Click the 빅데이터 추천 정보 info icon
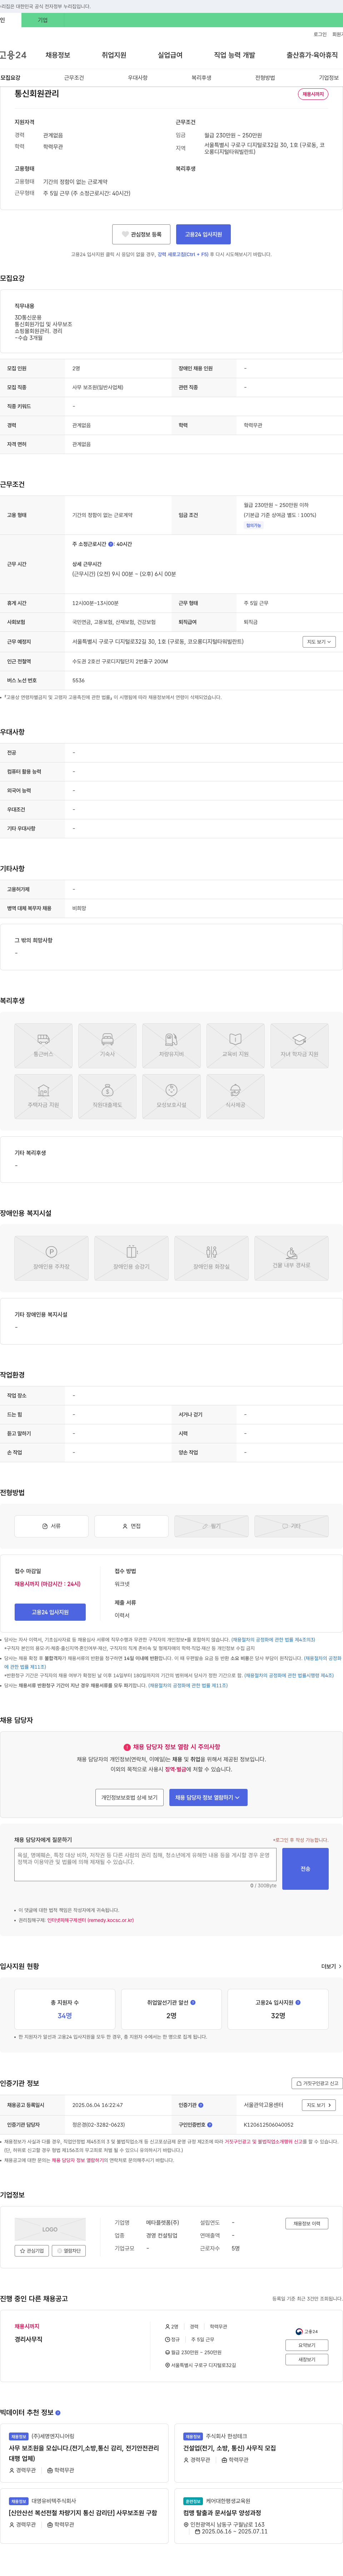Image resolution: width=343 pixels, height=2576 pixels. pyautogui.click(x=58, y=2413)
